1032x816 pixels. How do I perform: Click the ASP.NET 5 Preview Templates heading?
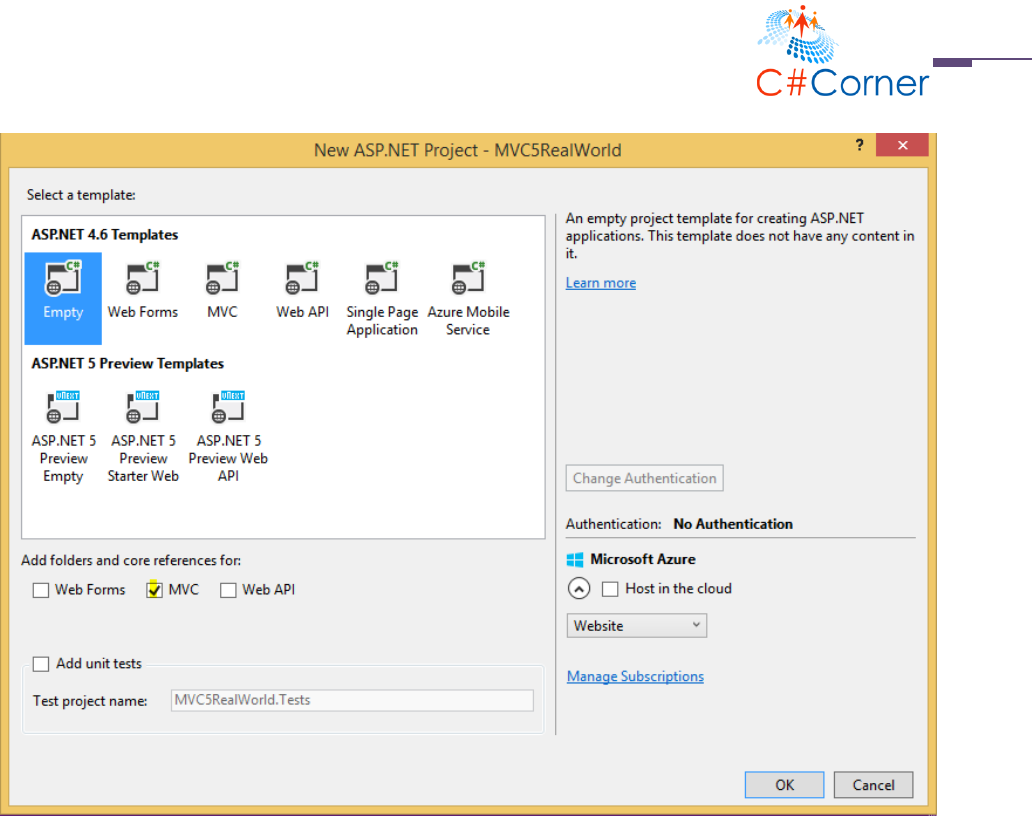click(128, 364)
